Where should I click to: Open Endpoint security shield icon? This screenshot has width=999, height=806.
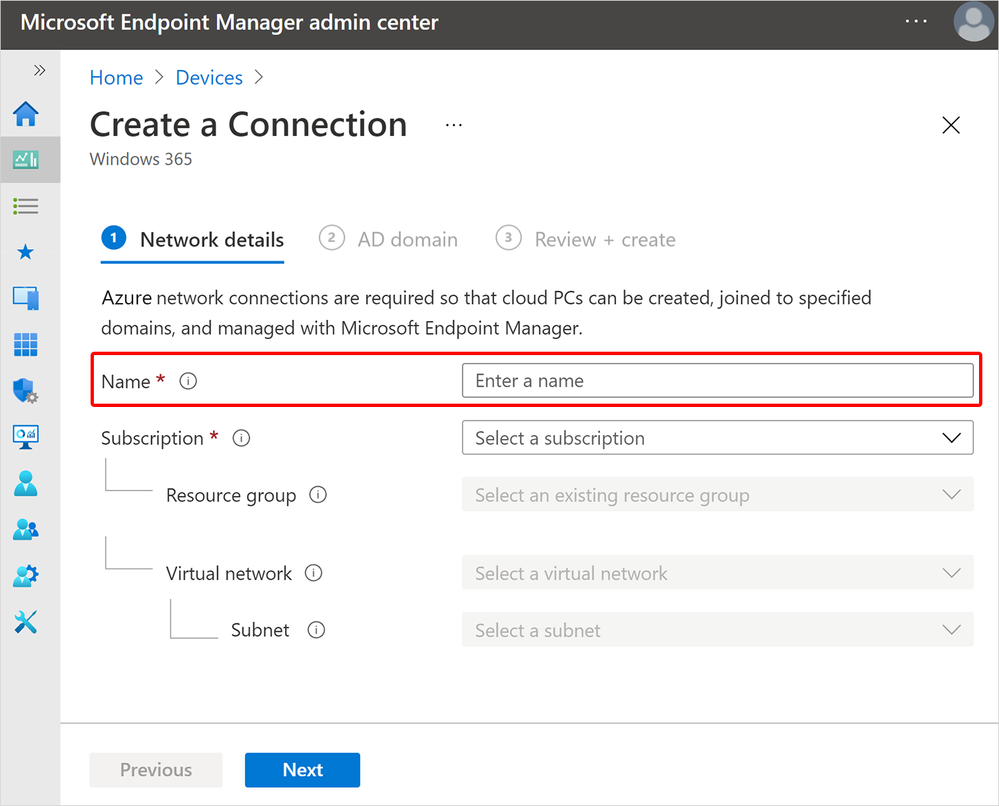click(x=25, y=391)
